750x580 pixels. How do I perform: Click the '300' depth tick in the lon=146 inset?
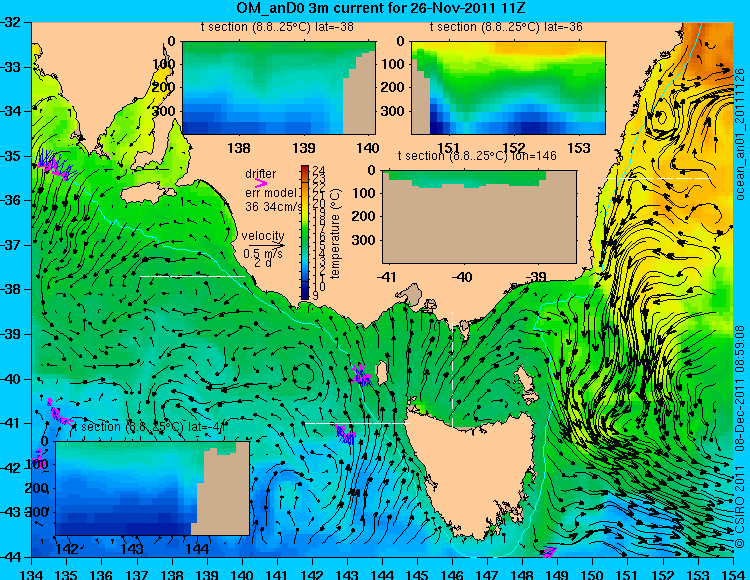(x=365, y=240)
